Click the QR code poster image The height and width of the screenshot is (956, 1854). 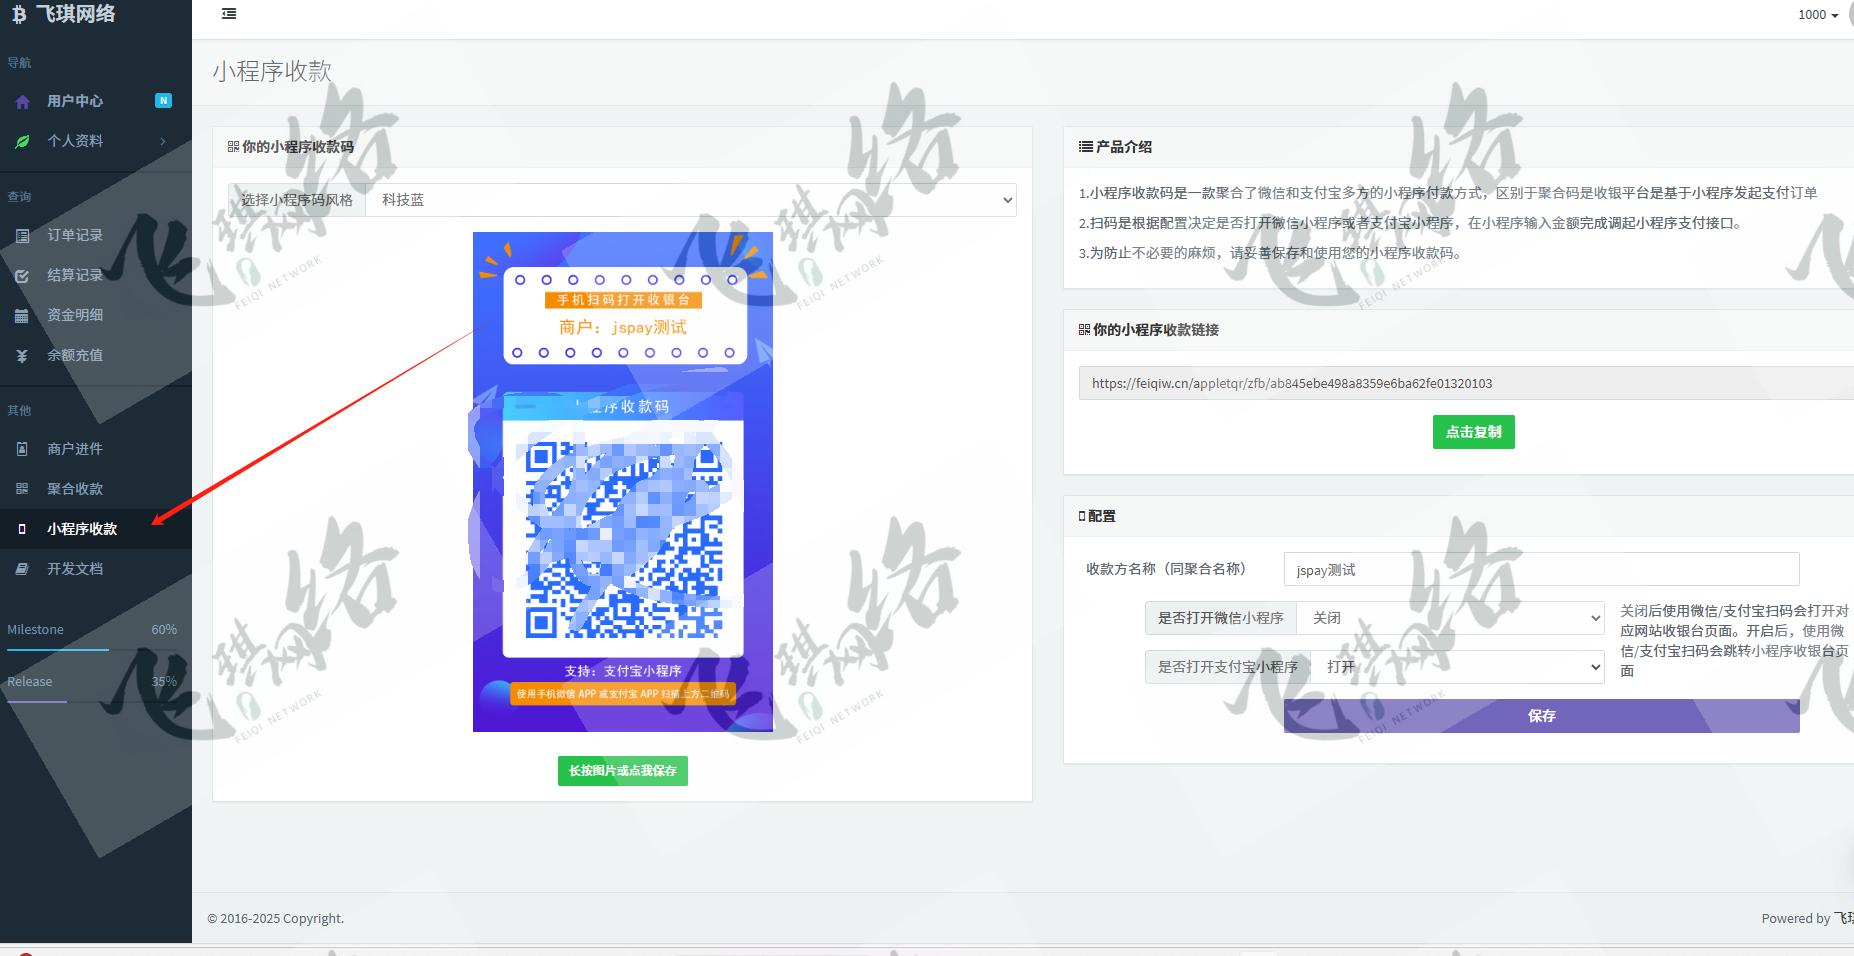tap(622, 482)
